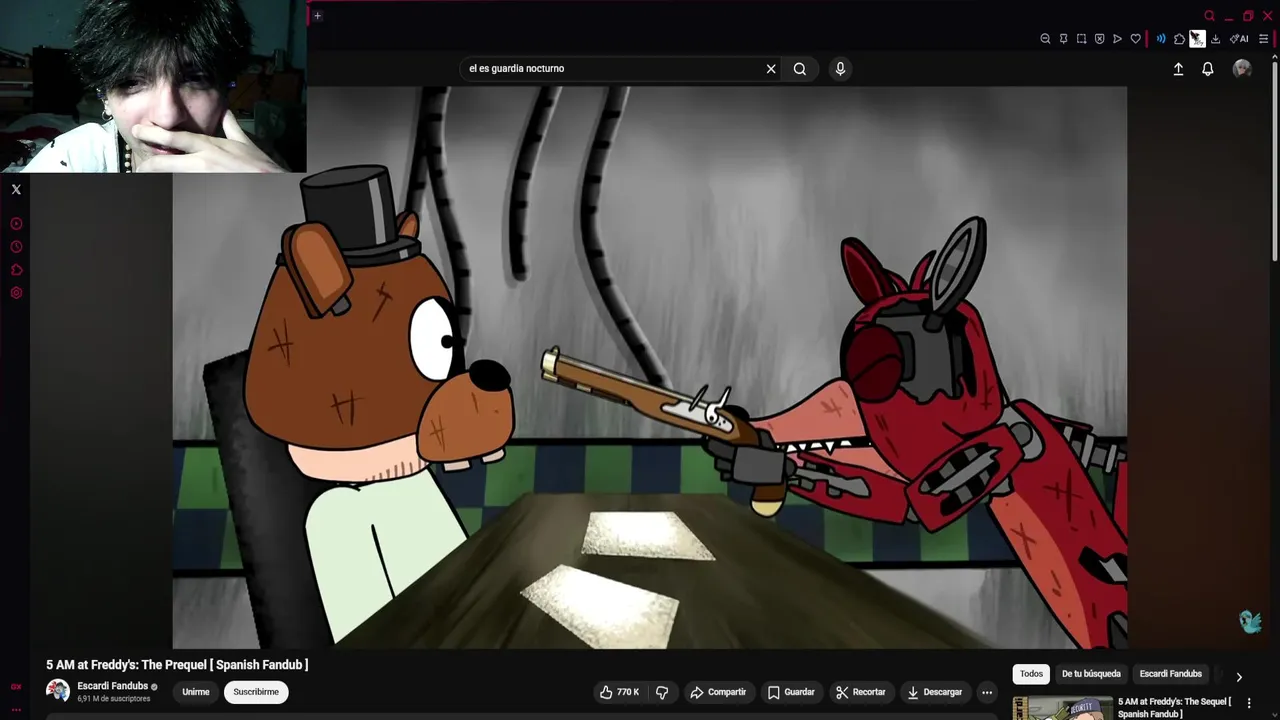Open the extensions cube icon
Screen dimensions: 1280x720
point(1179,39)
